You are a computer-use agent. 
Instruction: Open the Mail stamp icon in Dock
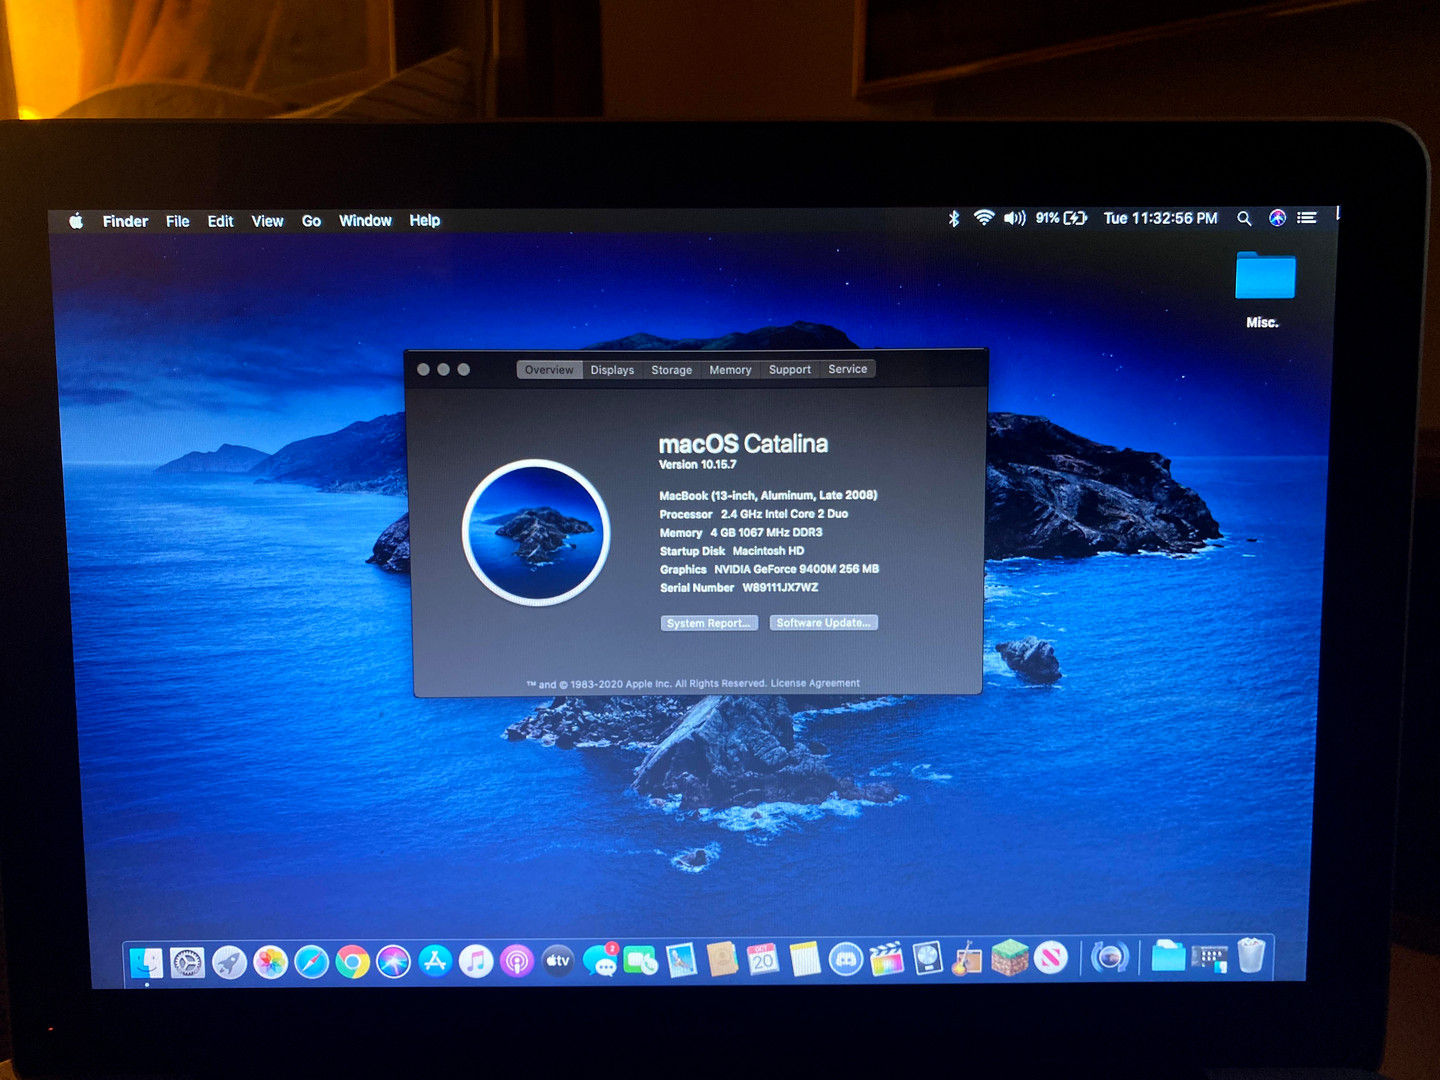[681, 960]
